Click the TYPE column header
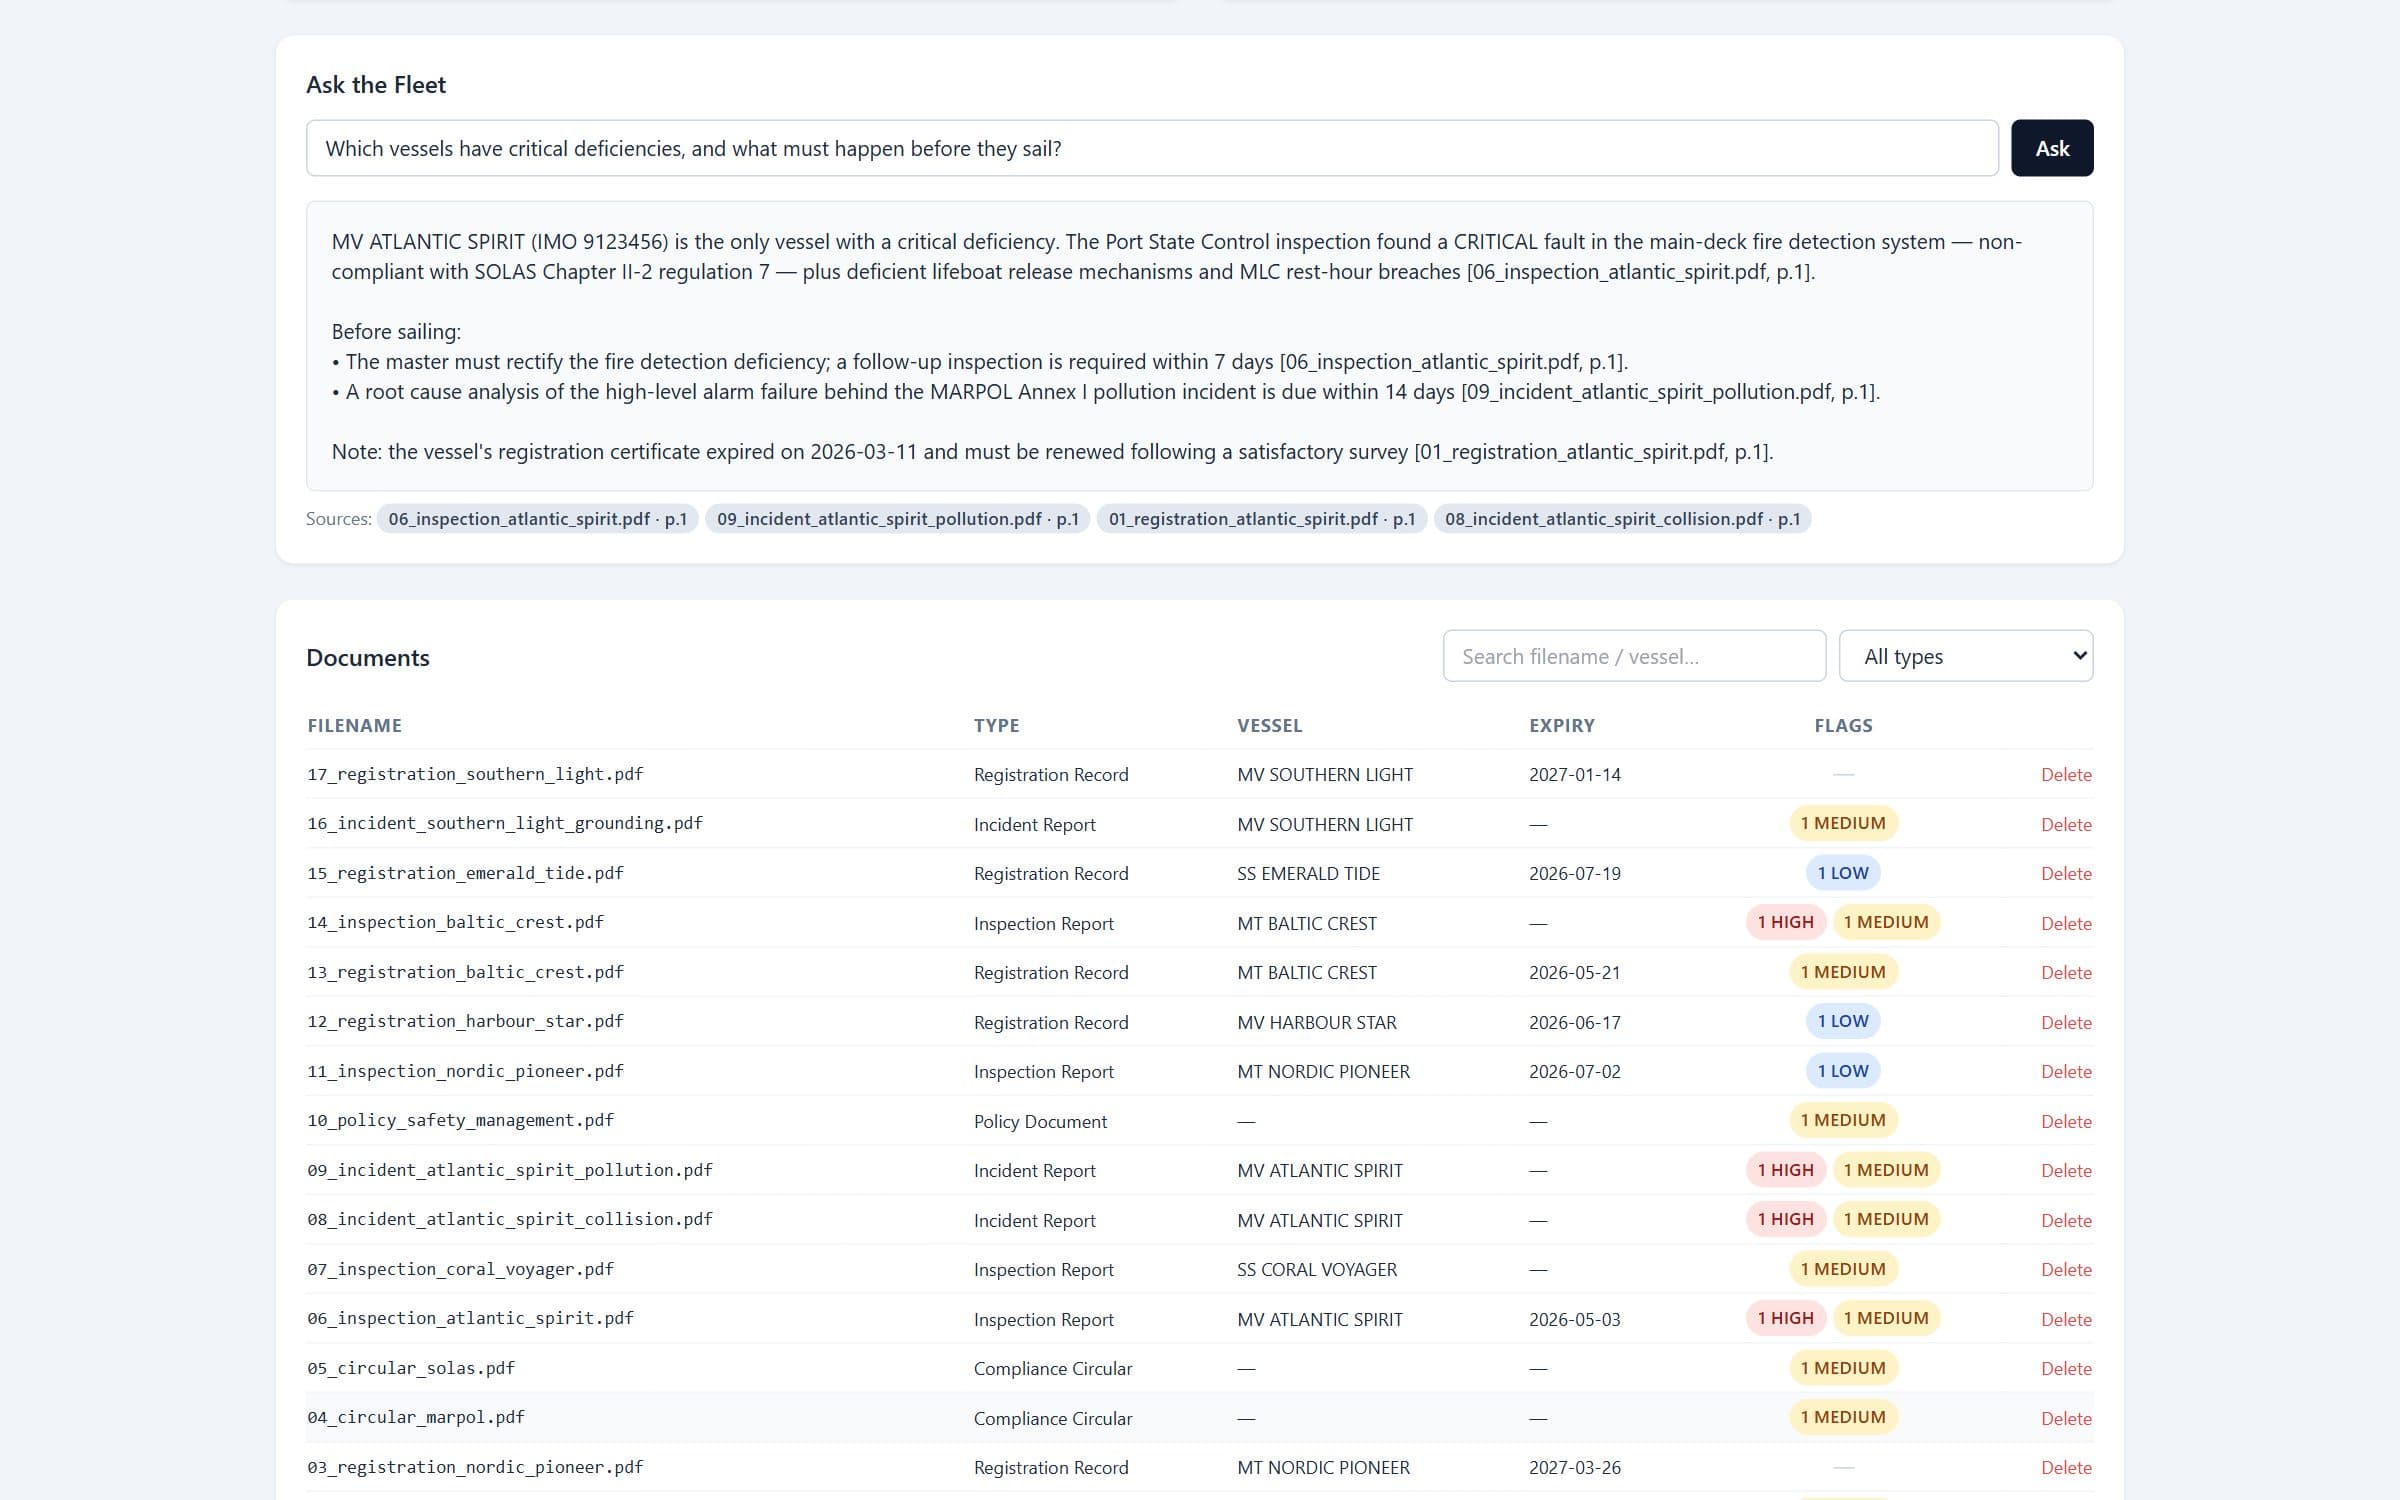2400x1500 pixels. [x=996, y=725]
